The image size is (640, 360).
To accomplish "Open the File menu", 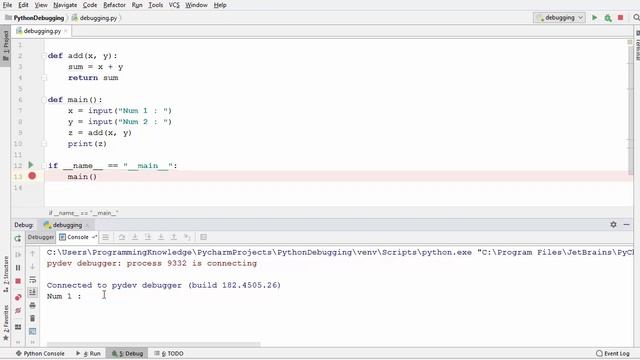I will coord(7,5).
